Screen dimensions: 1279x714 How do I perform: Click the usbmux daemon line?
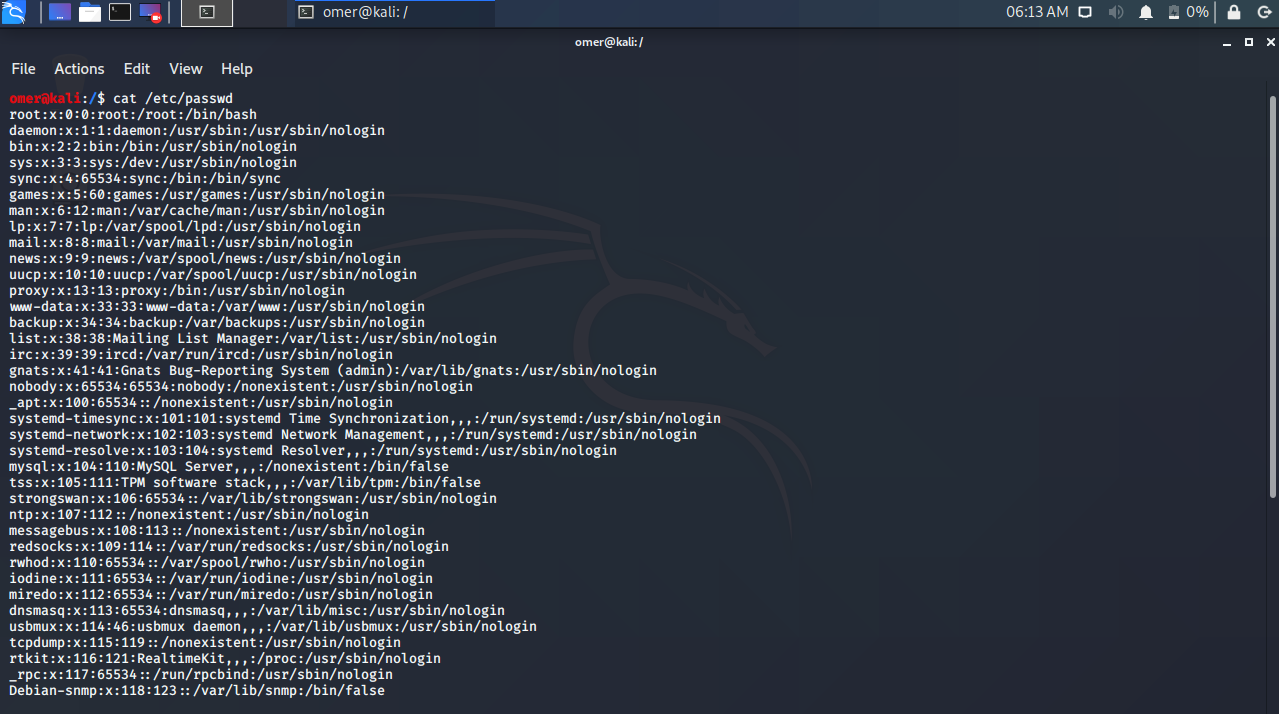coord(273,626)
